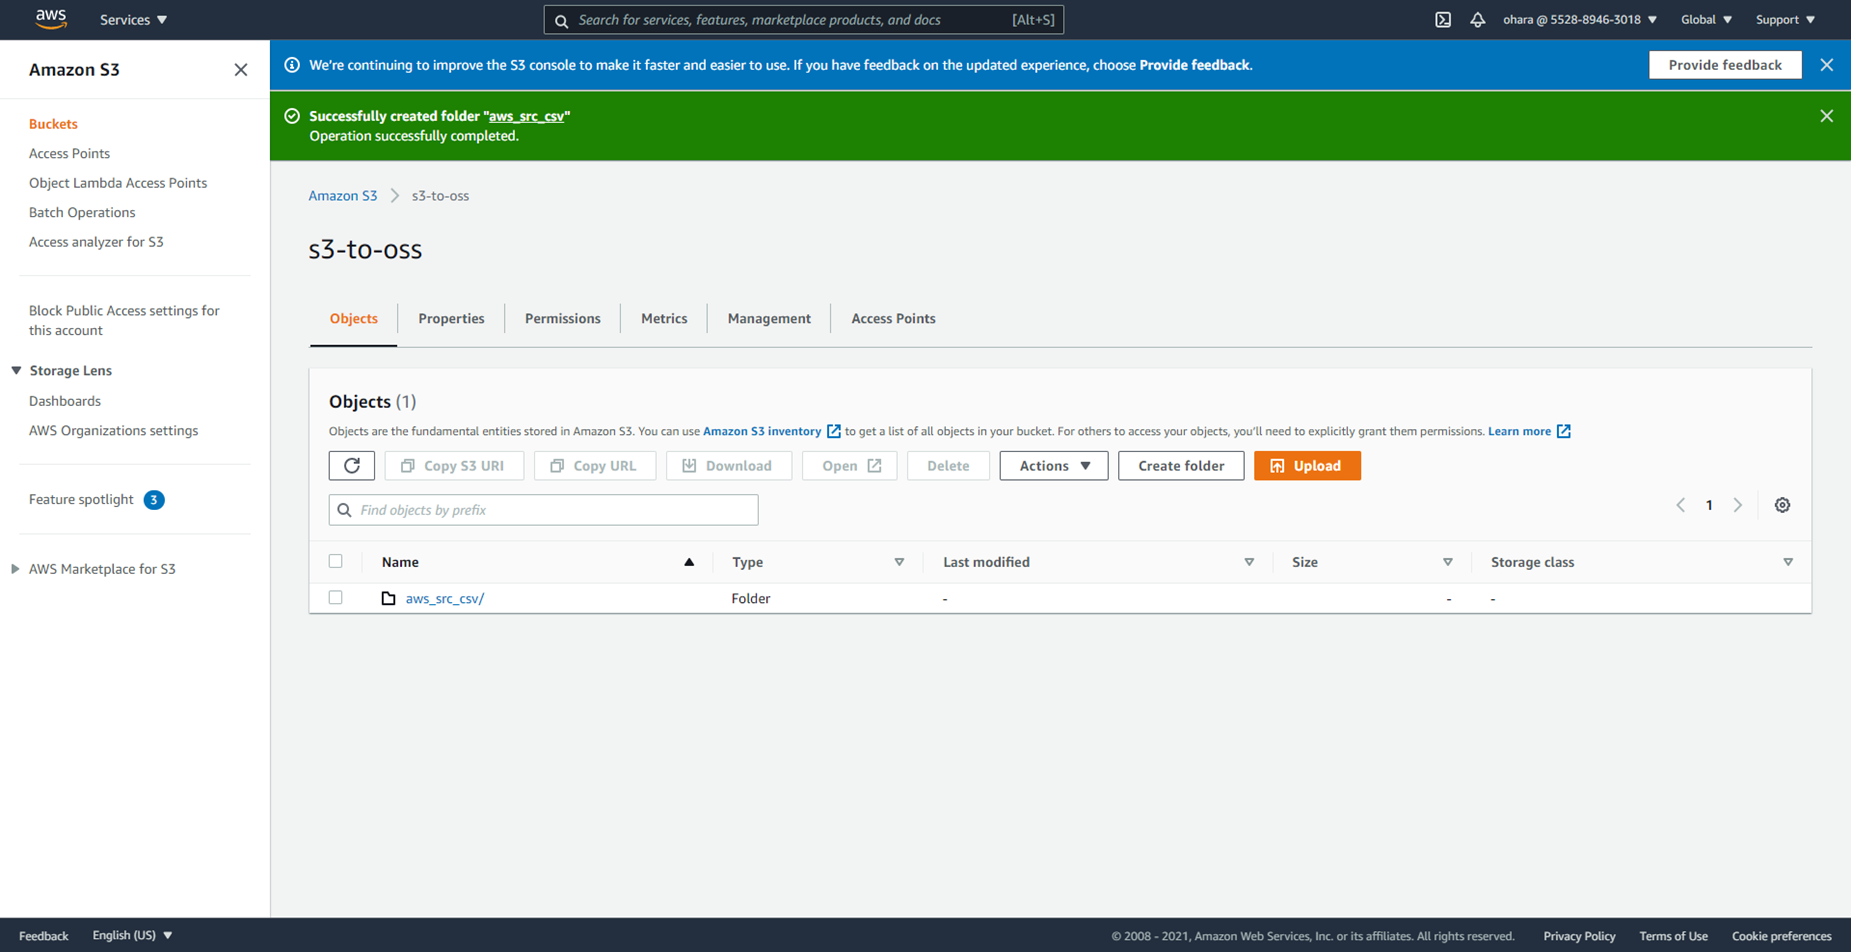Change language from English (US)

(132, 935)
